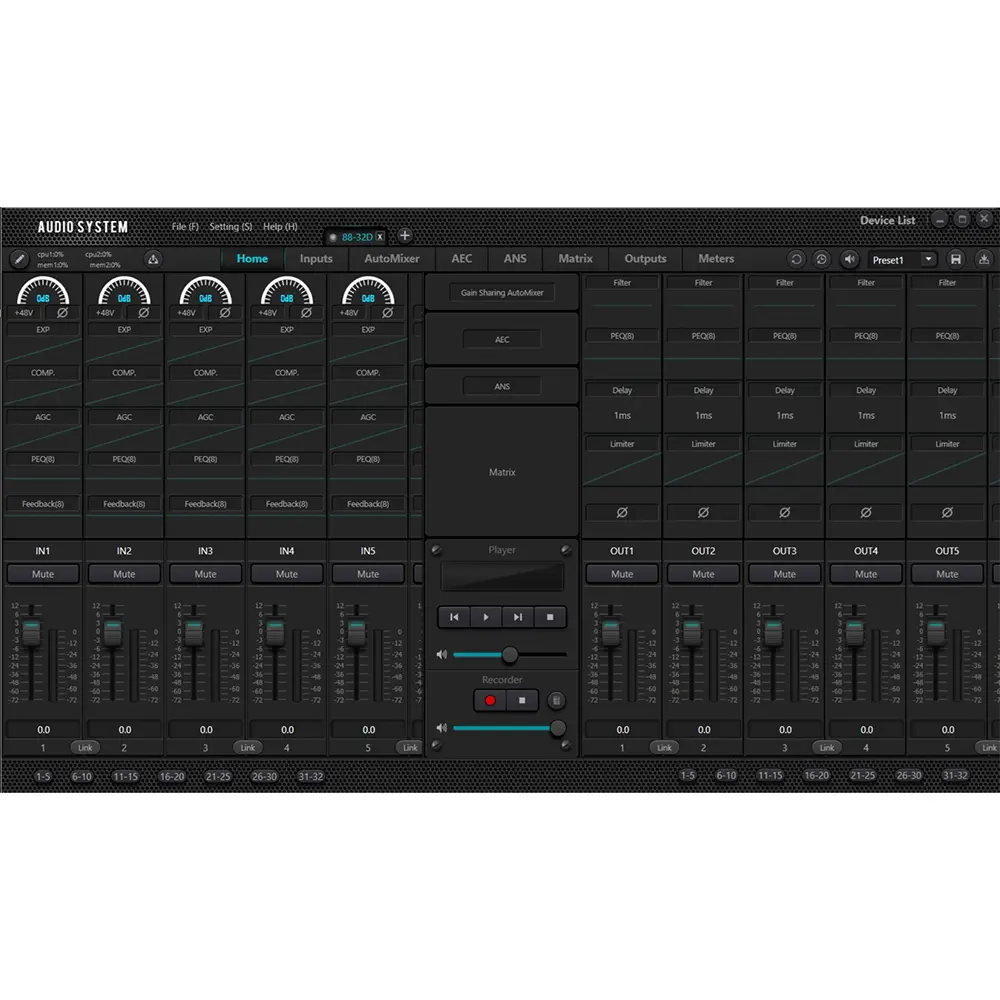Link output channels 3 and 4

pyautogui.click(x=827, y=747)
